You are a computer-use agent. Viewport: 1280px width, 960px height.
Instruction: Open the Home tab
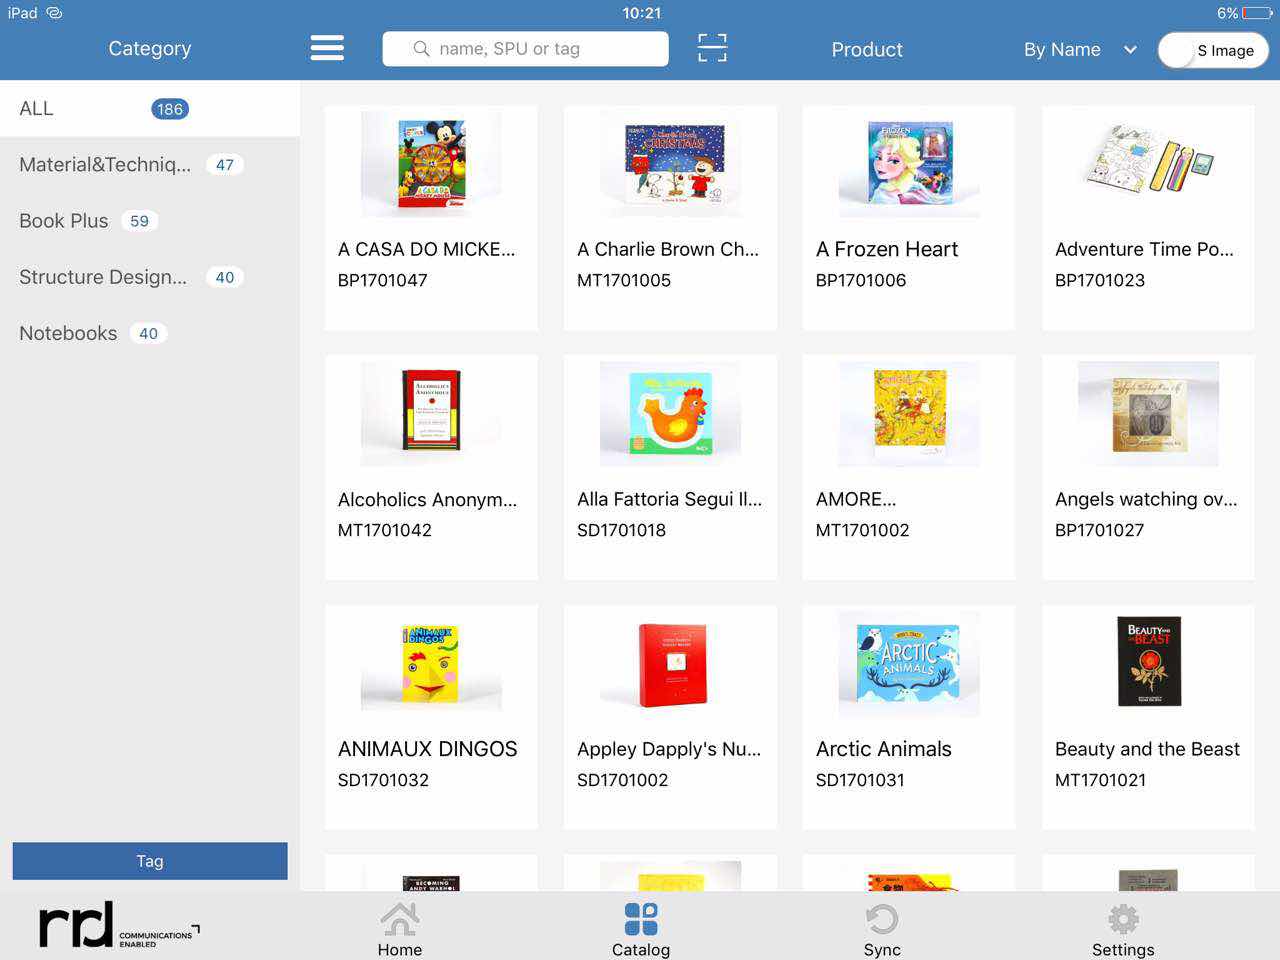[400, 930]
